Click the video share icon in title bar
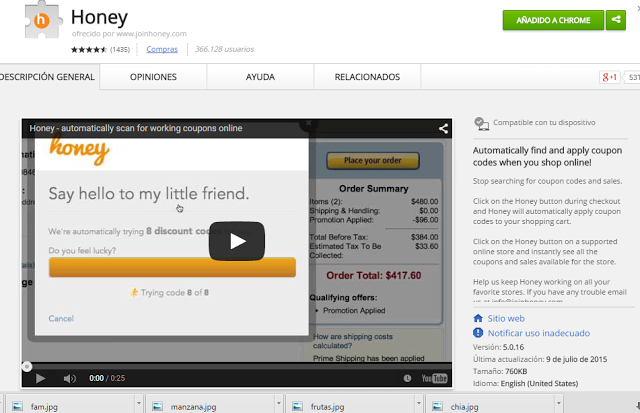Viewport: 640px width, 413px height. pyautogui.click(x=443, y=129)
